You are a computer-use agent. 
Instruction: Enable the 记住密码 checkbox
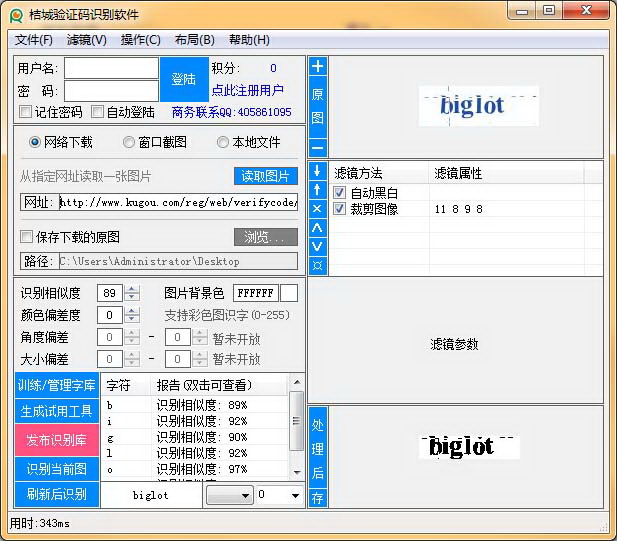point(26,112)
